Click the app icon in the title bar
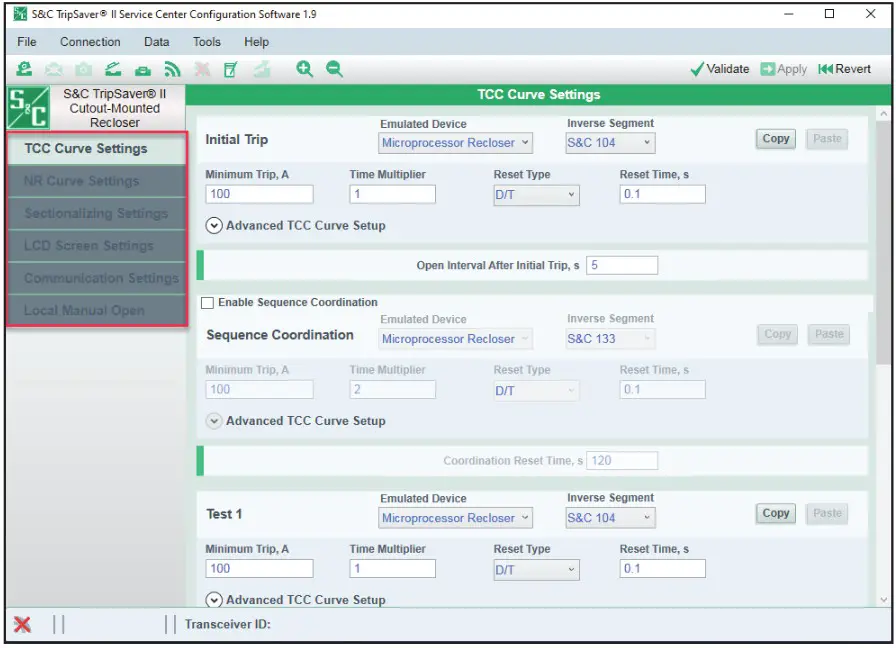This screenshot has height=648, width=896. tap(20, 14)
